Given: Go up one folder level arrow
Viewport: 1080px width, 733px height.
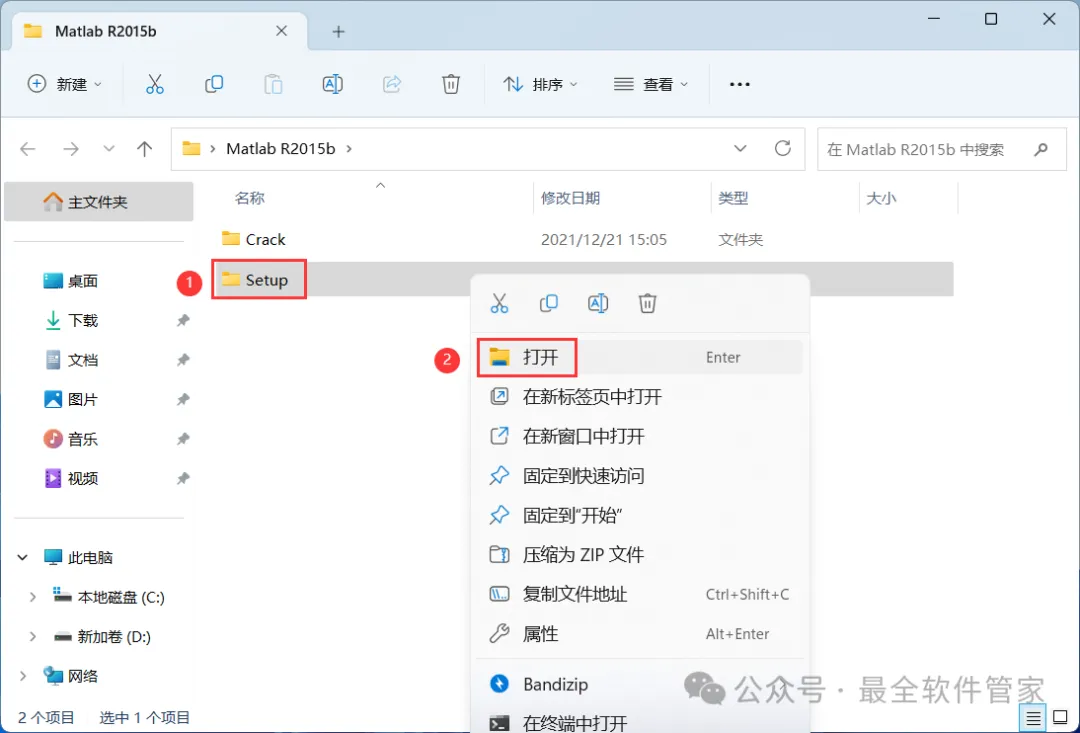Looking at the screenshot, I should pyautogui.click(x=145, y=149).
